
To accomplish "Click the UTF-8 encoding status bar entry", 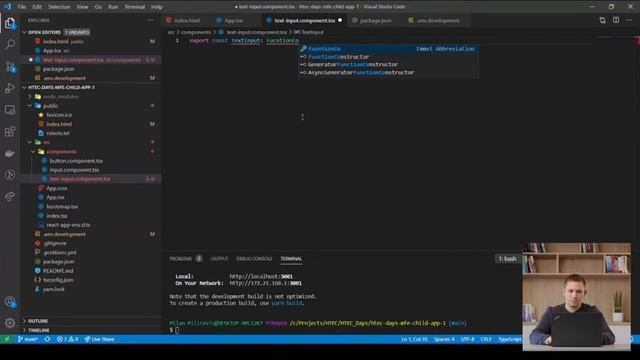I will pos(467,339).
